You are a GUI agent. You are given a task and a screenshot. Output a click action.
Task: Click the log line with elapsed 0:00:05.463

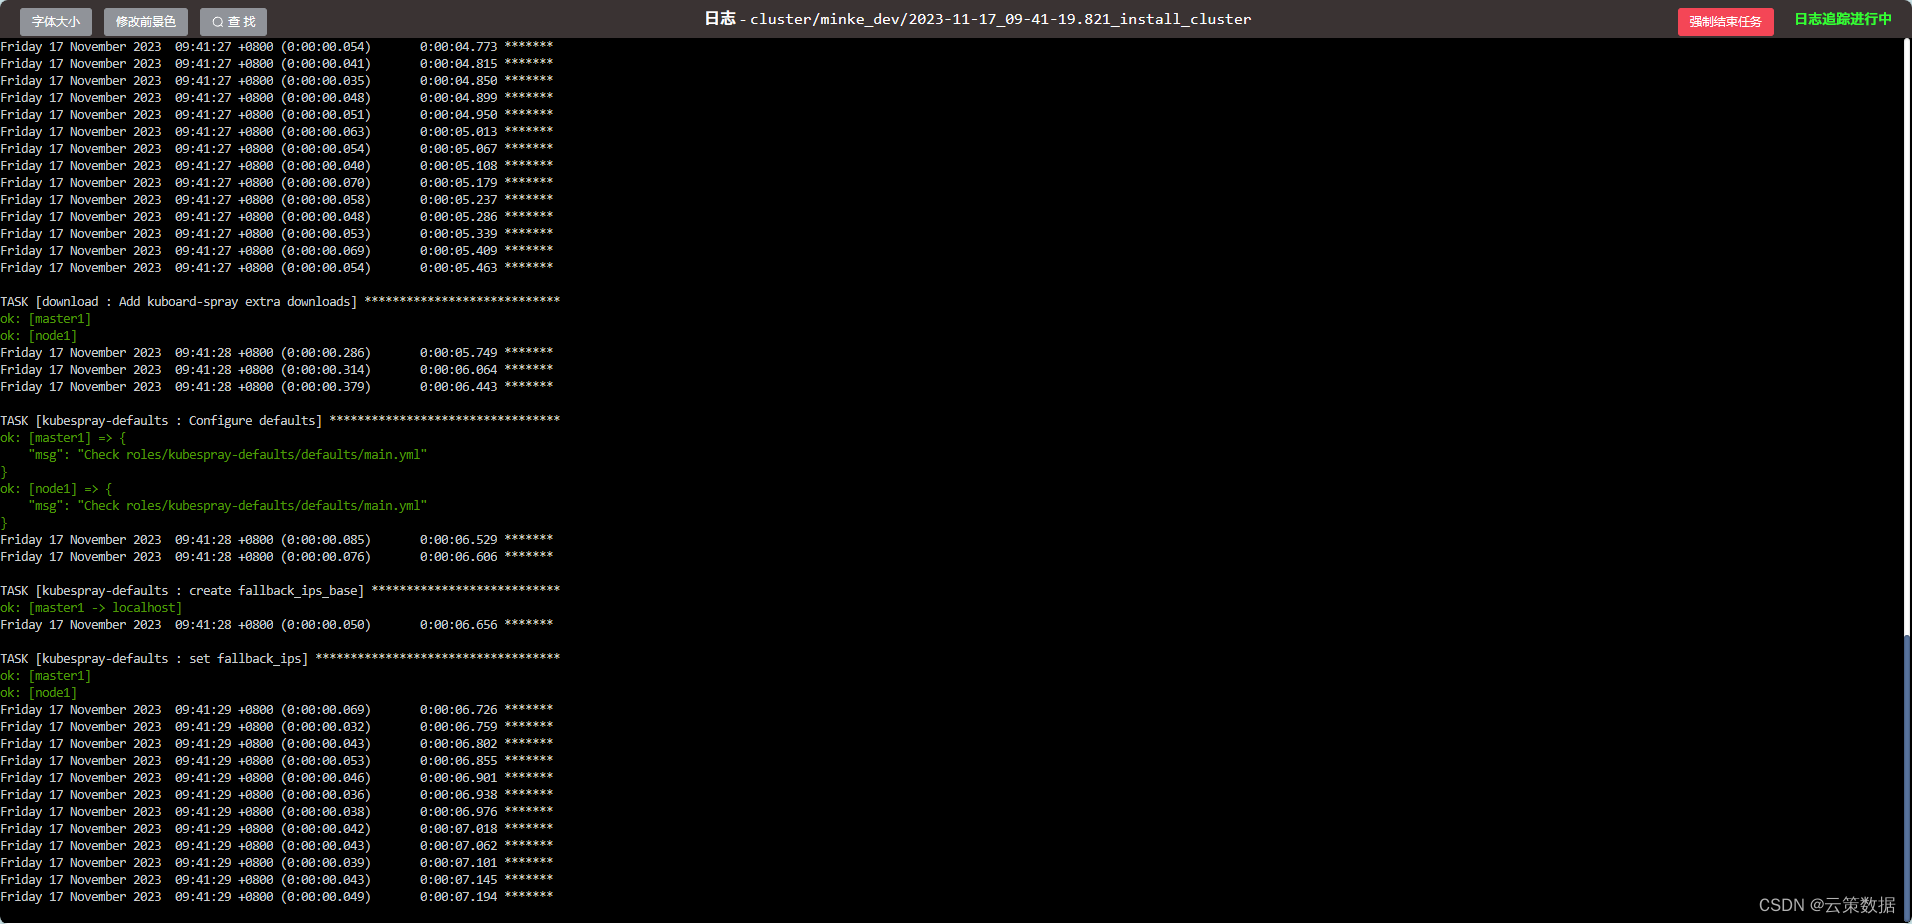pos(277,267)
